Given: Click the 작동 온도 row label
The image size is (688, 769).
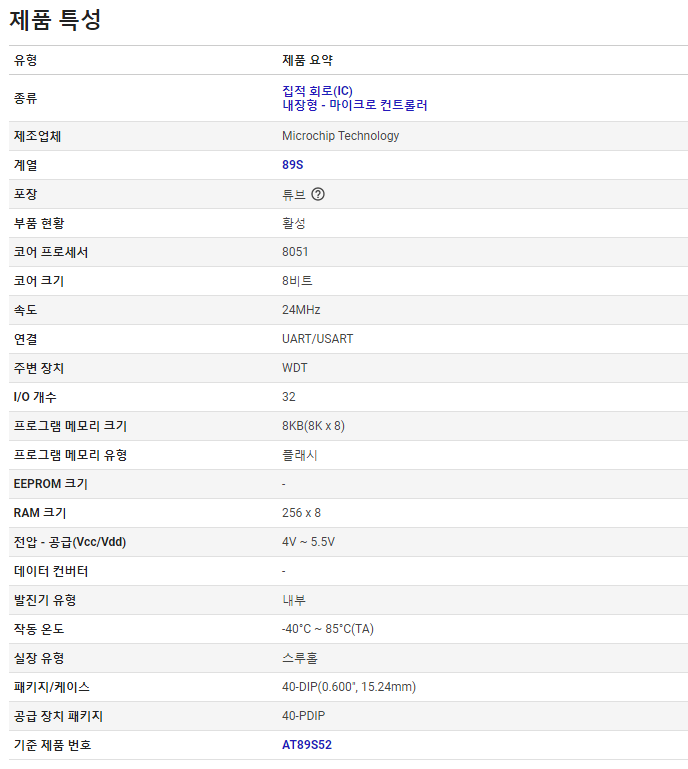Looking at the screenshot, I should click(x=39, y=629).
